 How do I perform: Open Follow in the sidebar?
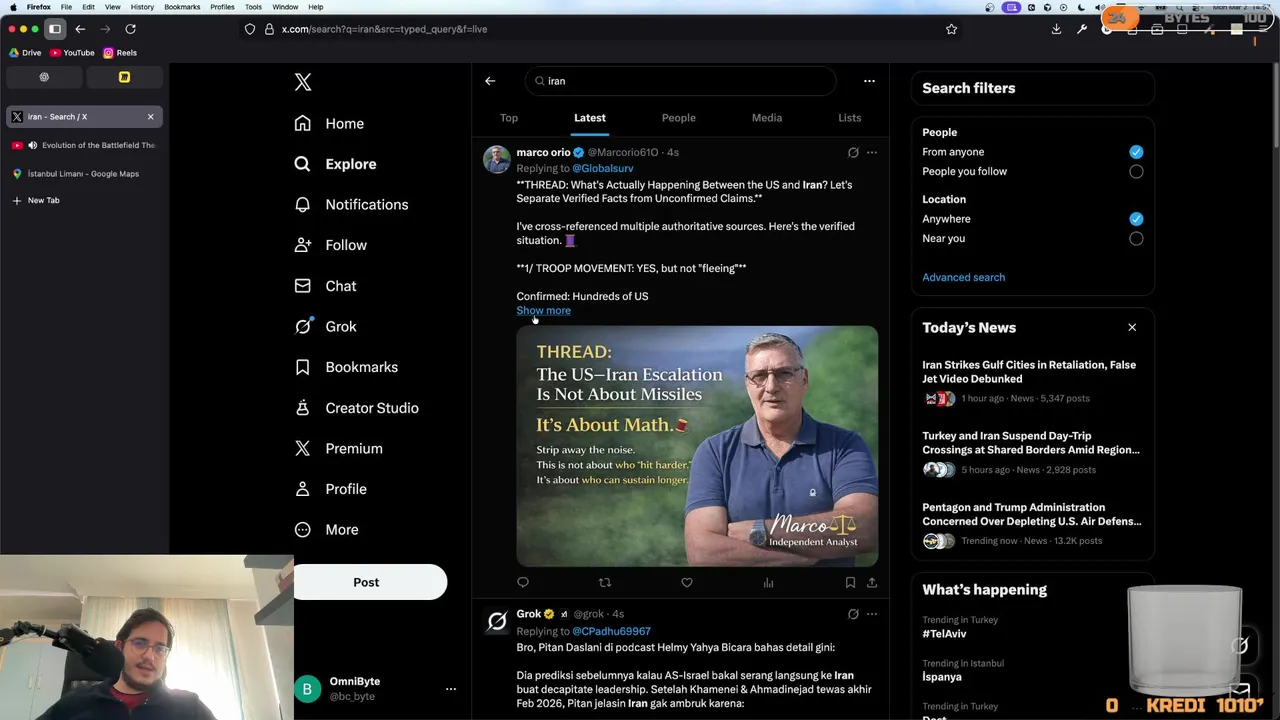coord(331,245)
